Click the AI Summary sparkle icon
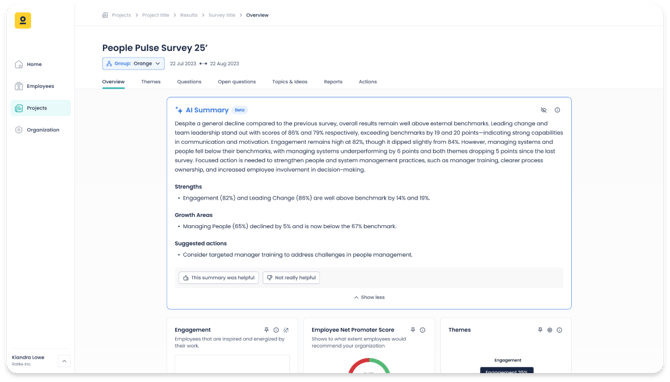Image resolution: width=670 pixels, height=382 pixels. pyautogui.click(x=179, y=110)
